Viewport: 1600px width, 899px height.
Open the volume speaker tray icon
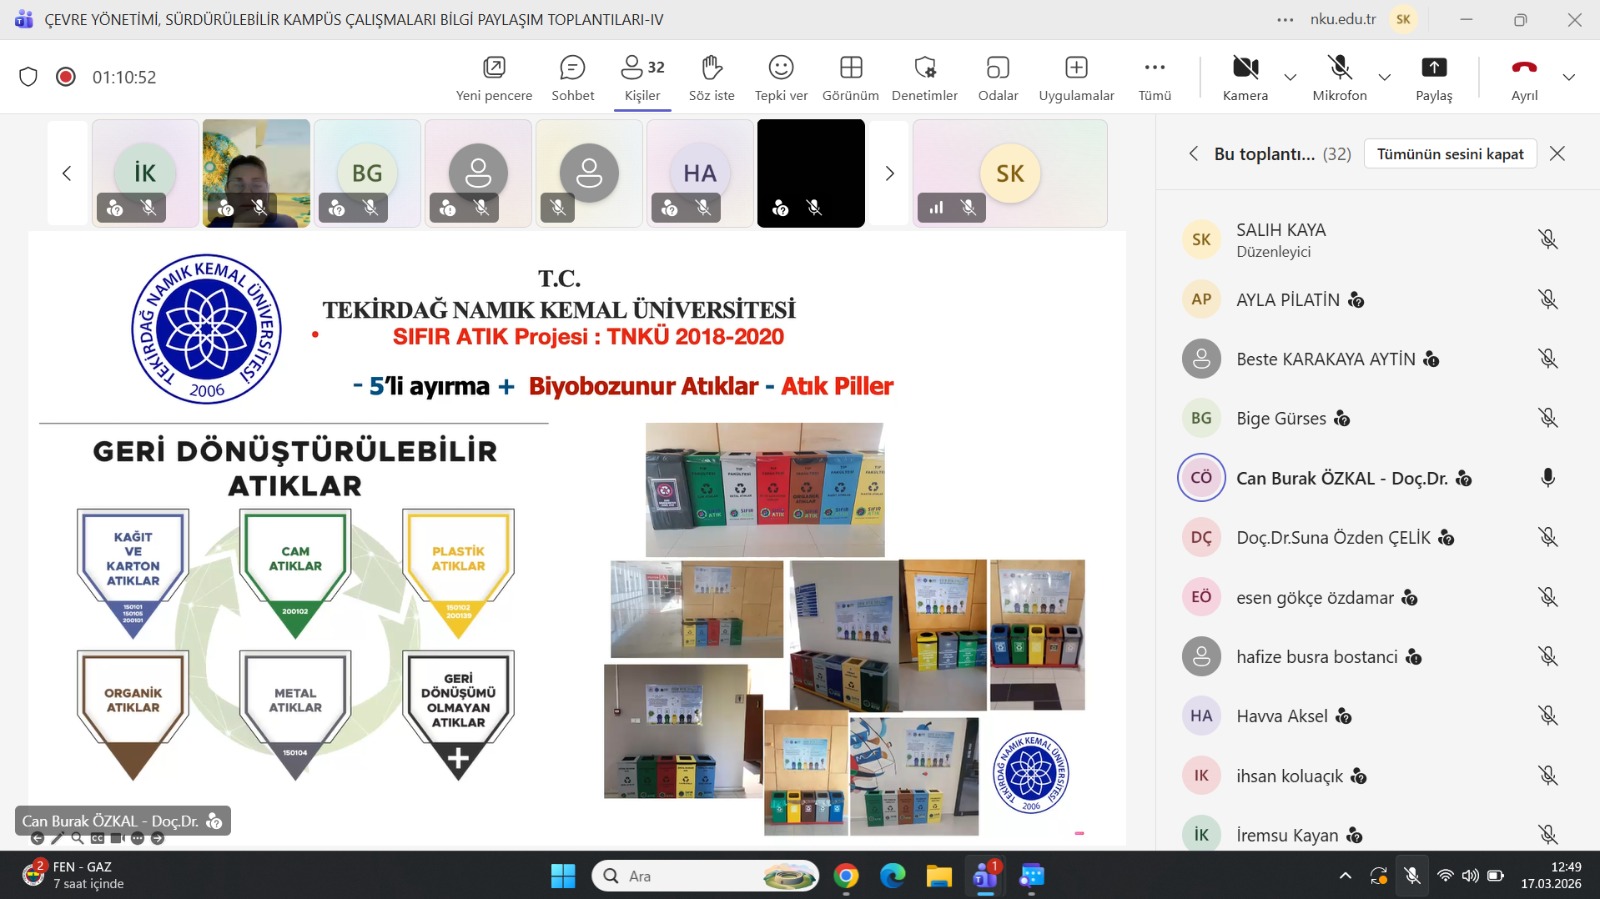click(1470, 876)
